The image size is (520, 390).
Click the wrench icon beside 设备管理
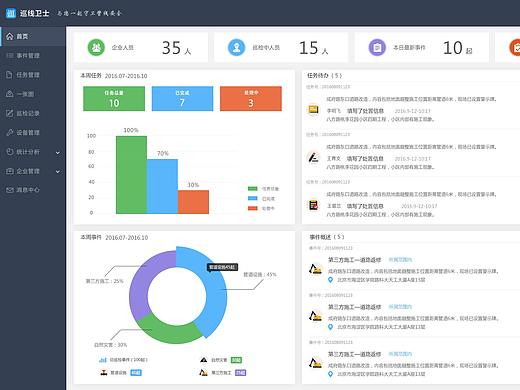pos(10,132)
